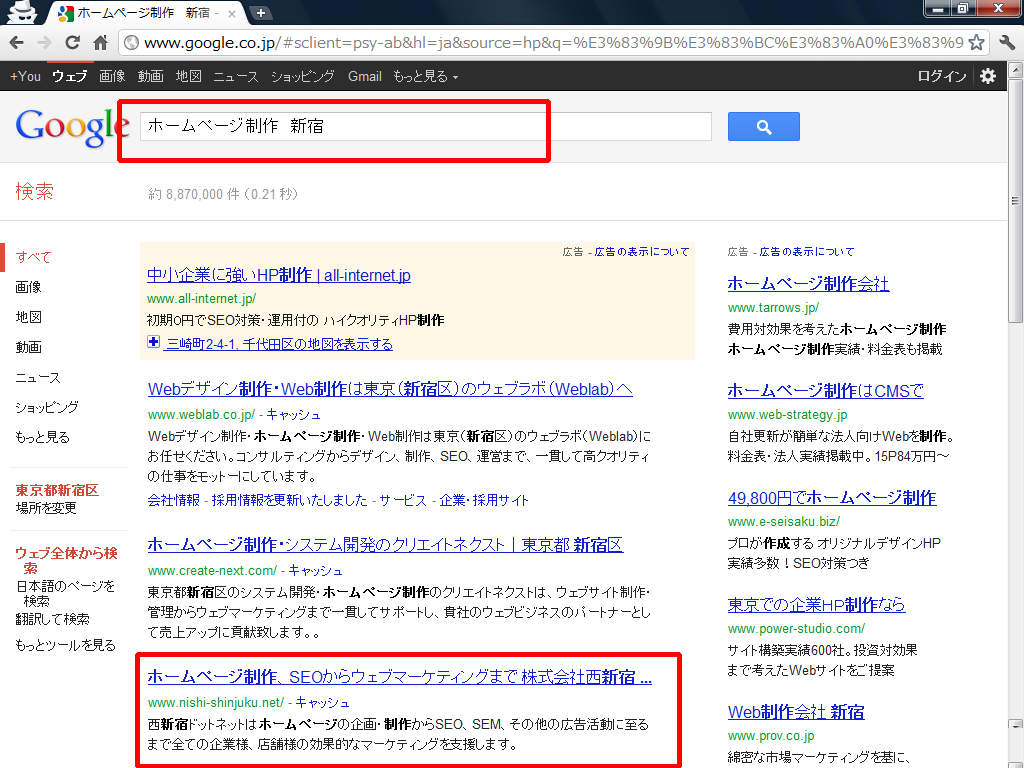This screenshot has height=768, width=1024.
Task: Select 画像 in top black bar
Action: coord(112,76)
